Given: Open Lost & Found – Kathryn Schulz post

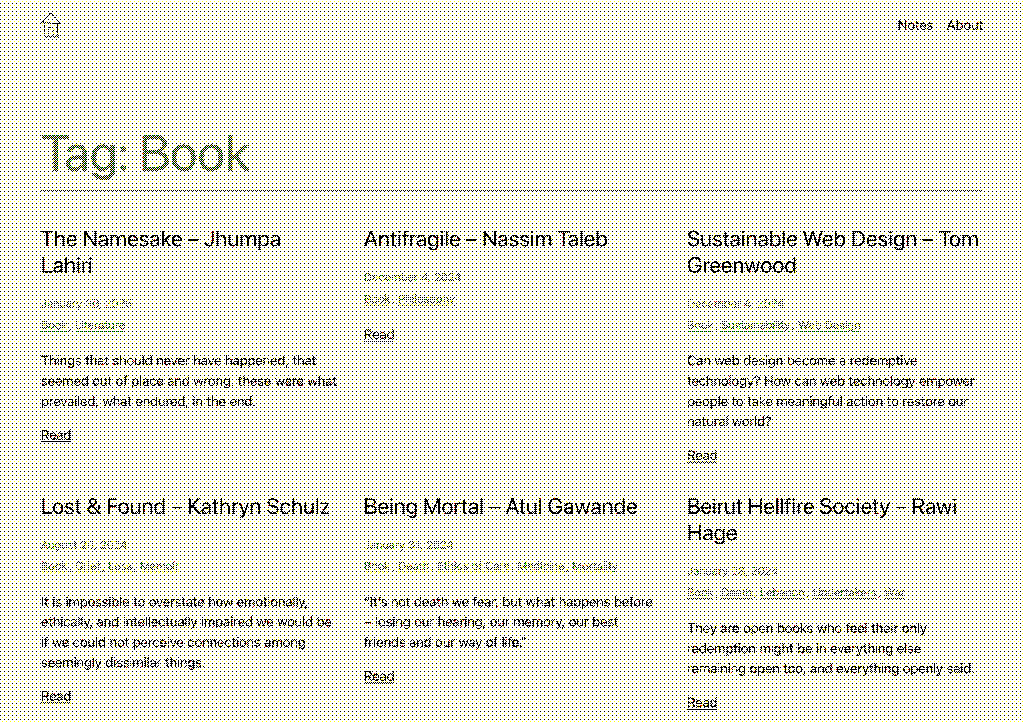Looking at the screenshot, I should click(185, 507).
